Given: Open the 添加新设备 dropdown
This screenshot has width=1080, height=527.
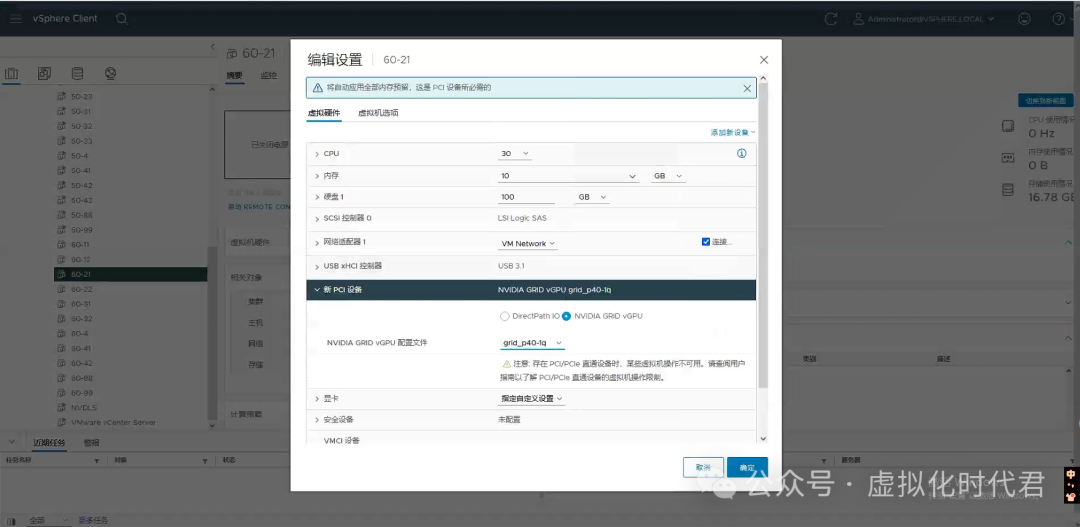Looking at the screenshot, I should 733,132.
